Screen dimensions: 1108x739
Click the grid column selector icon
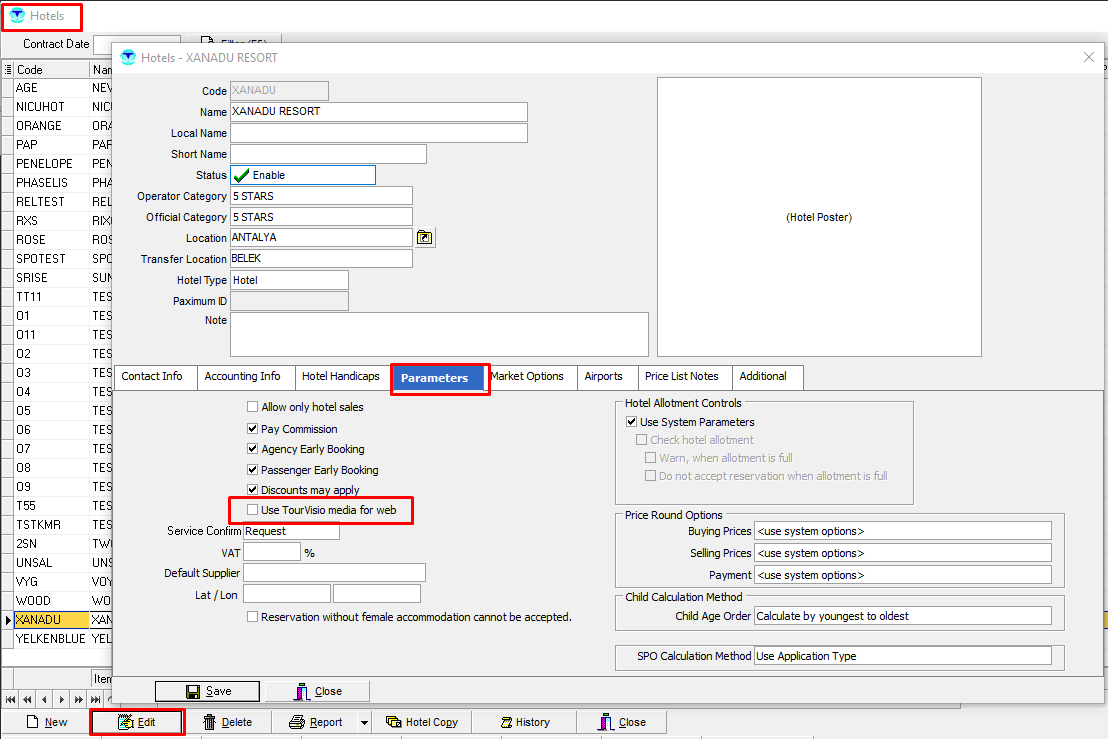click(x=8, y=70)
